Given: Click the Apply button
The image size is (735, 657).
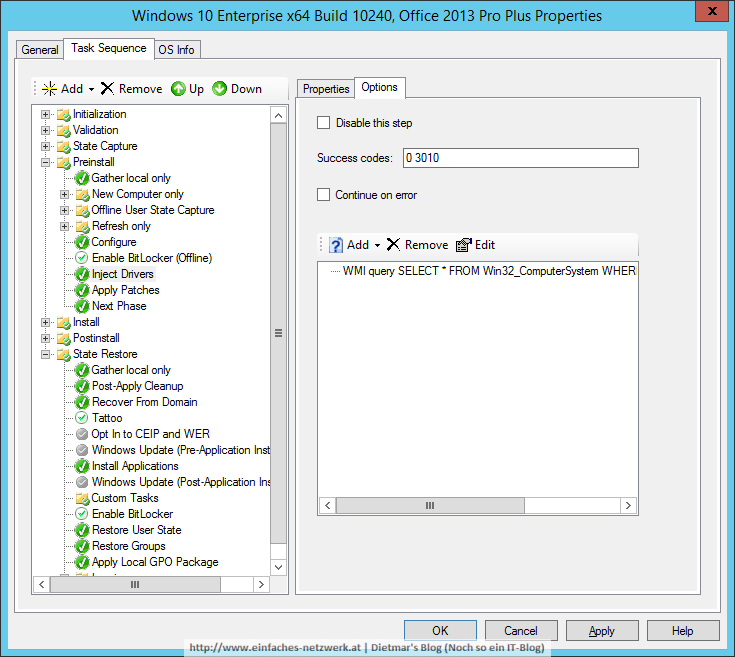Looking at the screenshot, I should 602,630.
